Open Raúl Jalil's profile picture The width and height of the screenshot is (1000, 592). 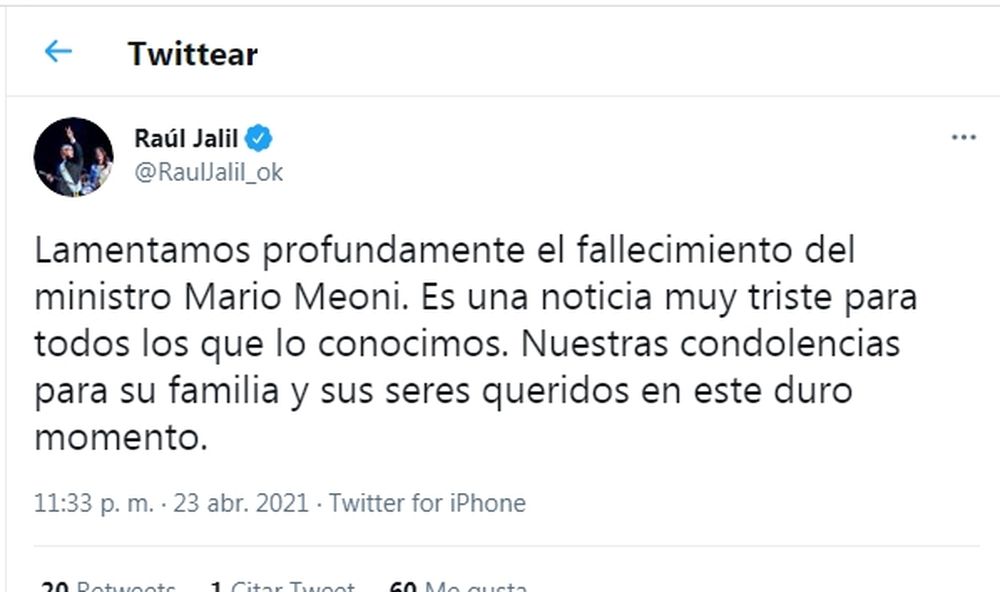(x=73, y=157)
